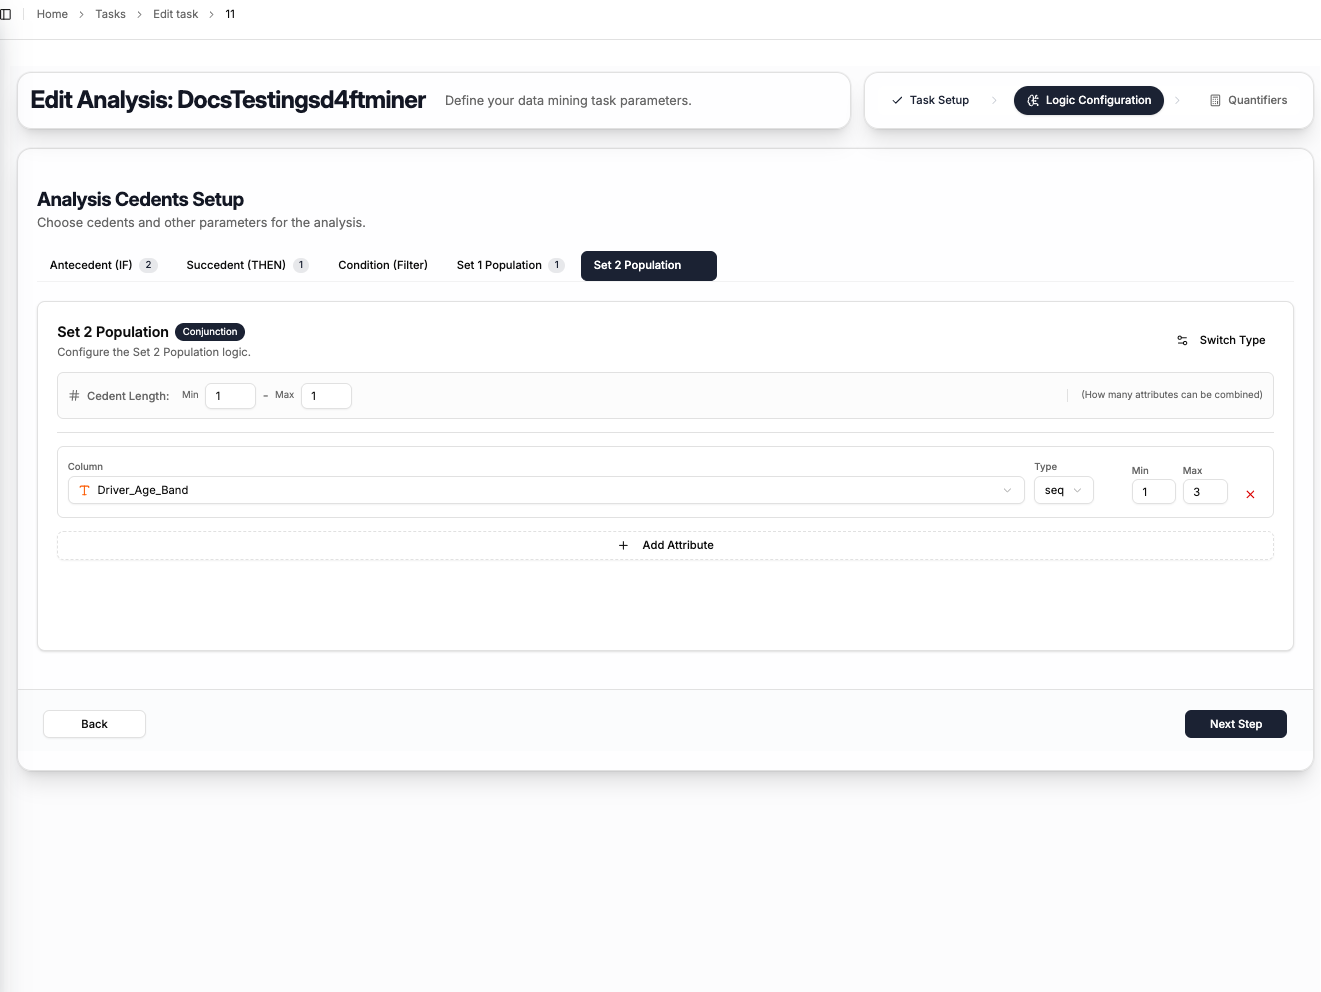Click the Quantifiers step icon
Viewport: 1321px width, 992px height.
(1215, 101)
